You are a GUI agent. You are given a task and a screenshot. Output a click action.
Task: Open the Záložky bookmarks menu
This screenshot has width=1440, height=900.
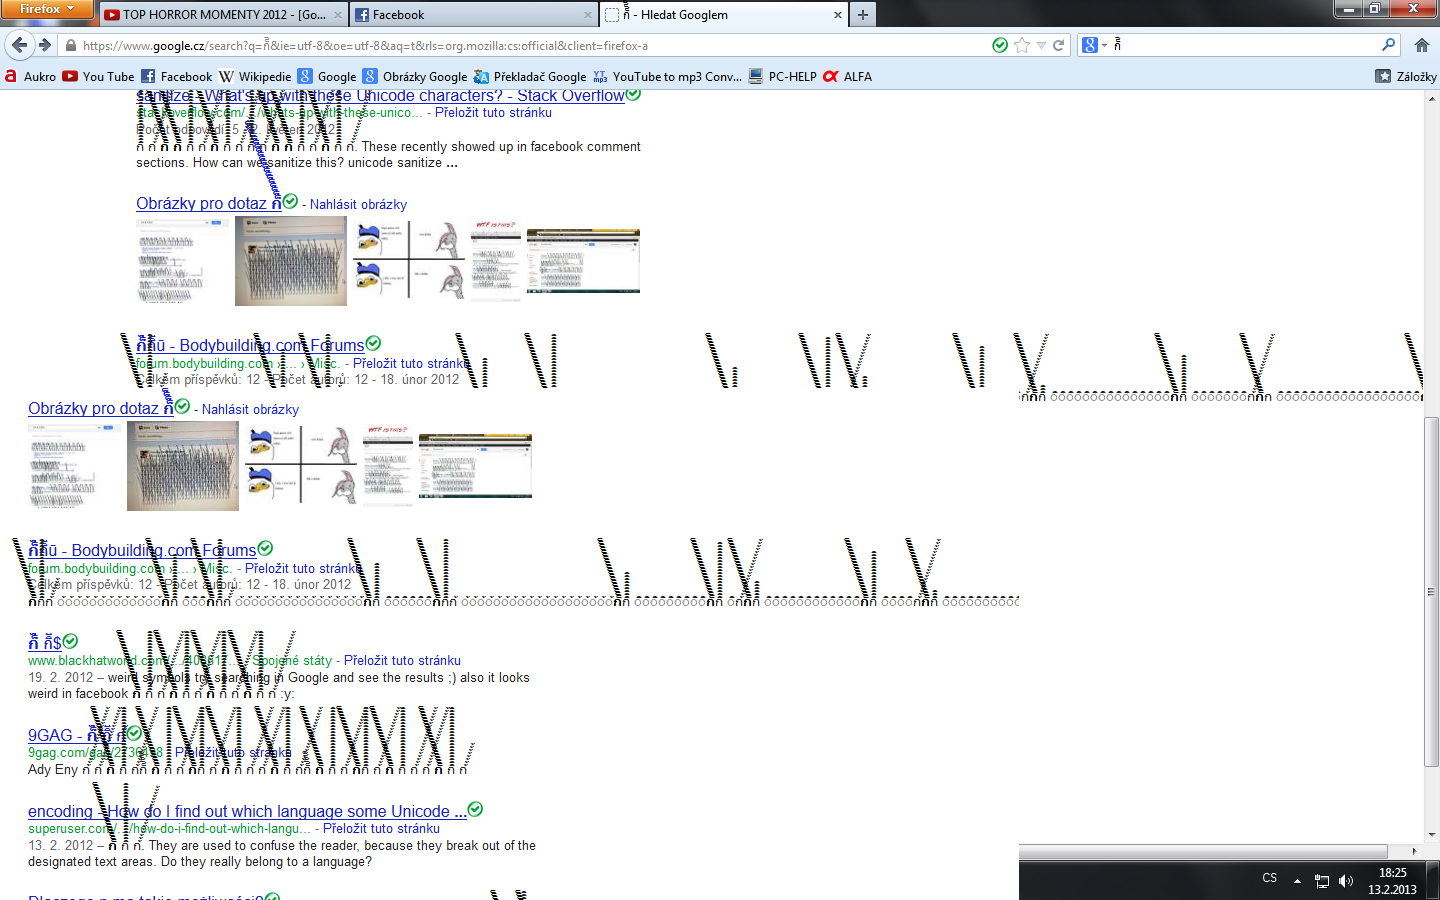pos(1406,76)
